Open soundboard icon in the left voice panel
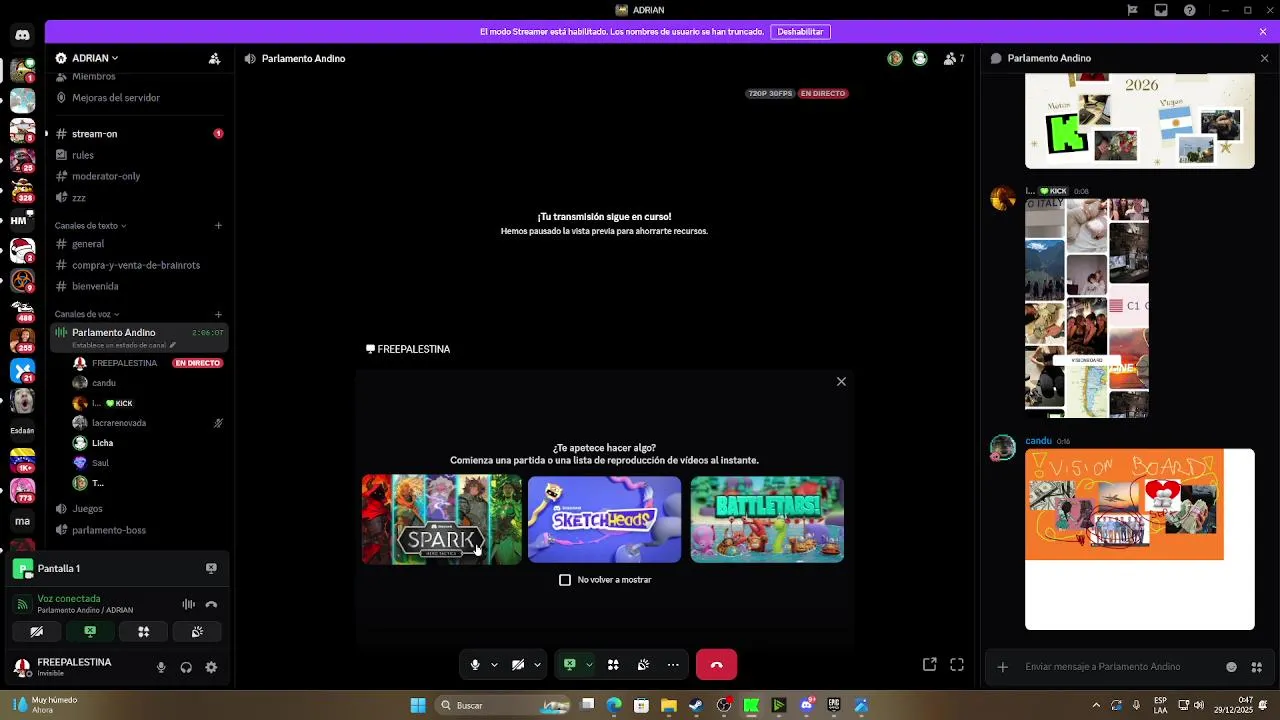 (x=197, y=631)
